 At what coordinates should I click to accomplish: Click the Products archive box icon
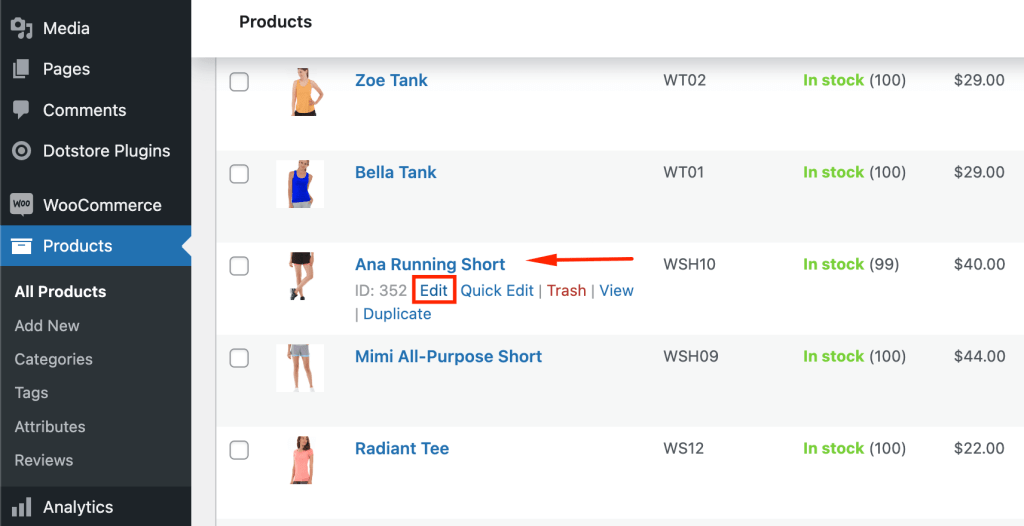[22, 246]
